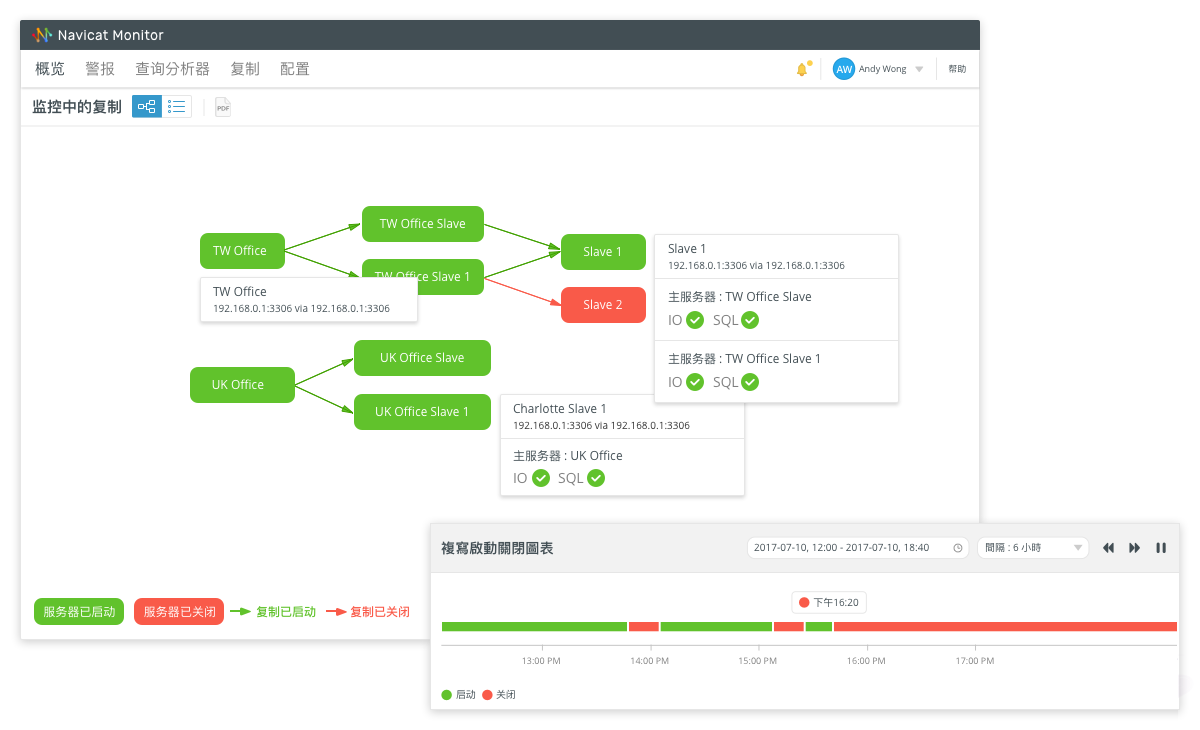This screenshot has width=1200, height=730.
Task: Click the Navicat Monitor logo
Action: [x=41, y=35]
